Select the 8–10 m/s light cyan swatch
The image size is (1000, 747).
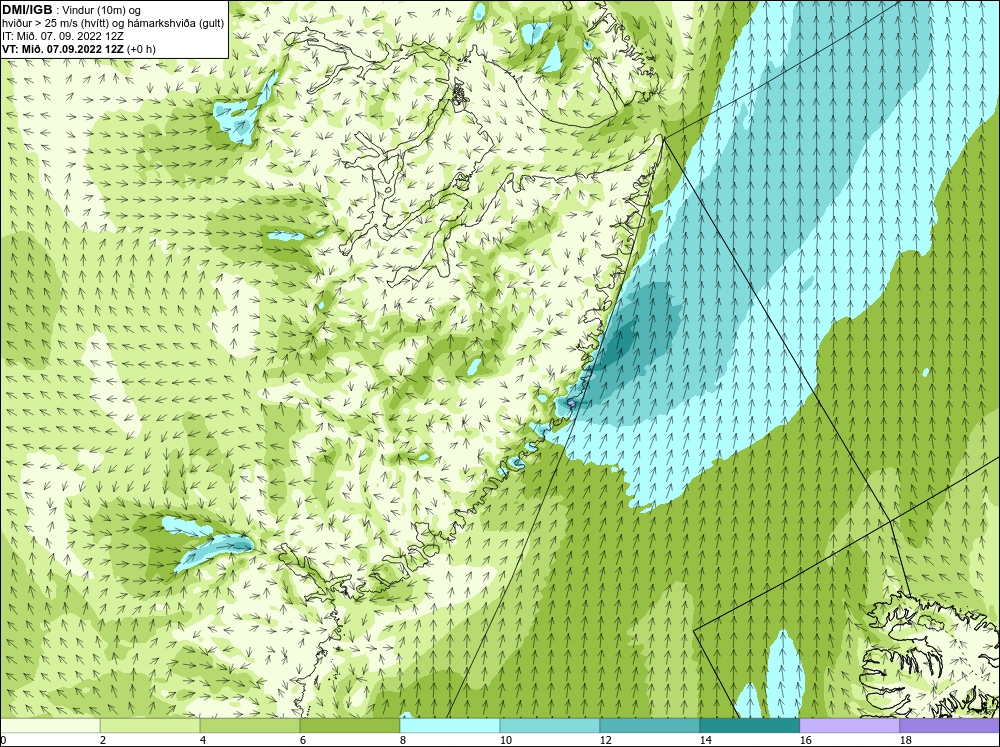click(x=450, y=725)
